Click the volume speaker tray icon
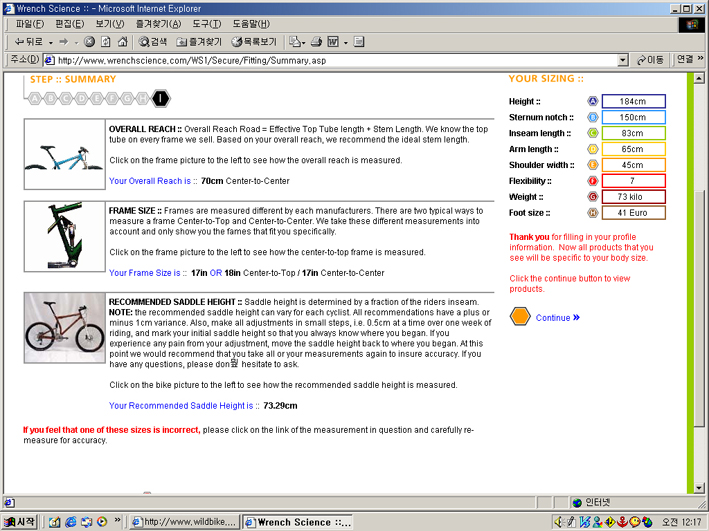This screenshot has height=531, width=709. click(x=559, y=522)
